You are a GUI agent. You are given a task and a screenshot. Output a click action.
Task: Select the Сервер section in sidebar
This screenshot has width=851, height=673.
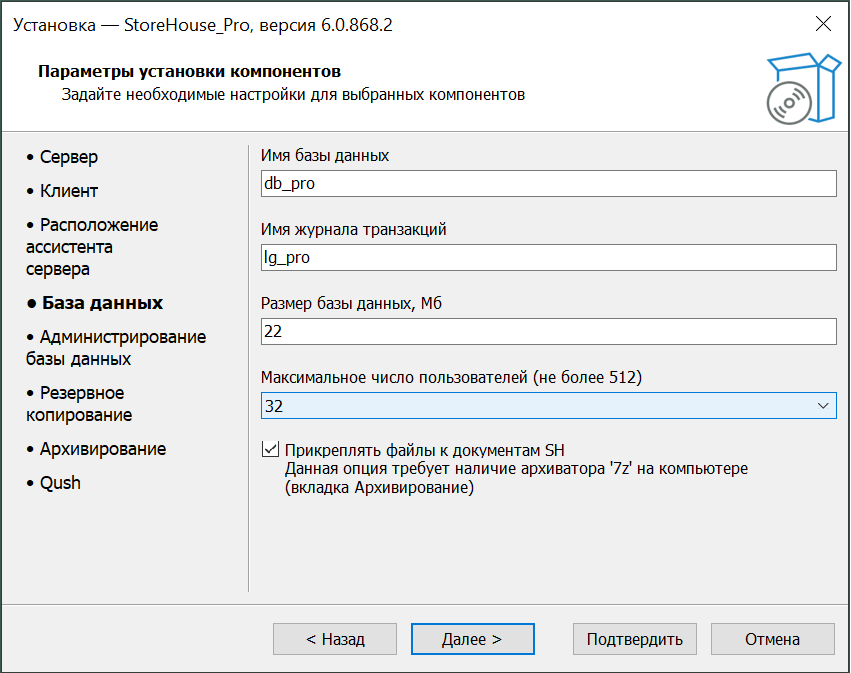tap(68, 157)
